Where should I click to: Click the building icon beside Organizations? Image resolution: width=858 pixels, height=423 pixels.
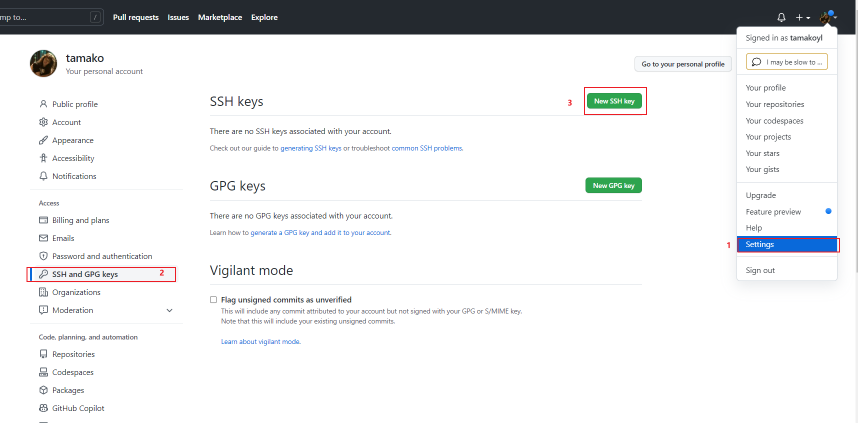[43, 292]
